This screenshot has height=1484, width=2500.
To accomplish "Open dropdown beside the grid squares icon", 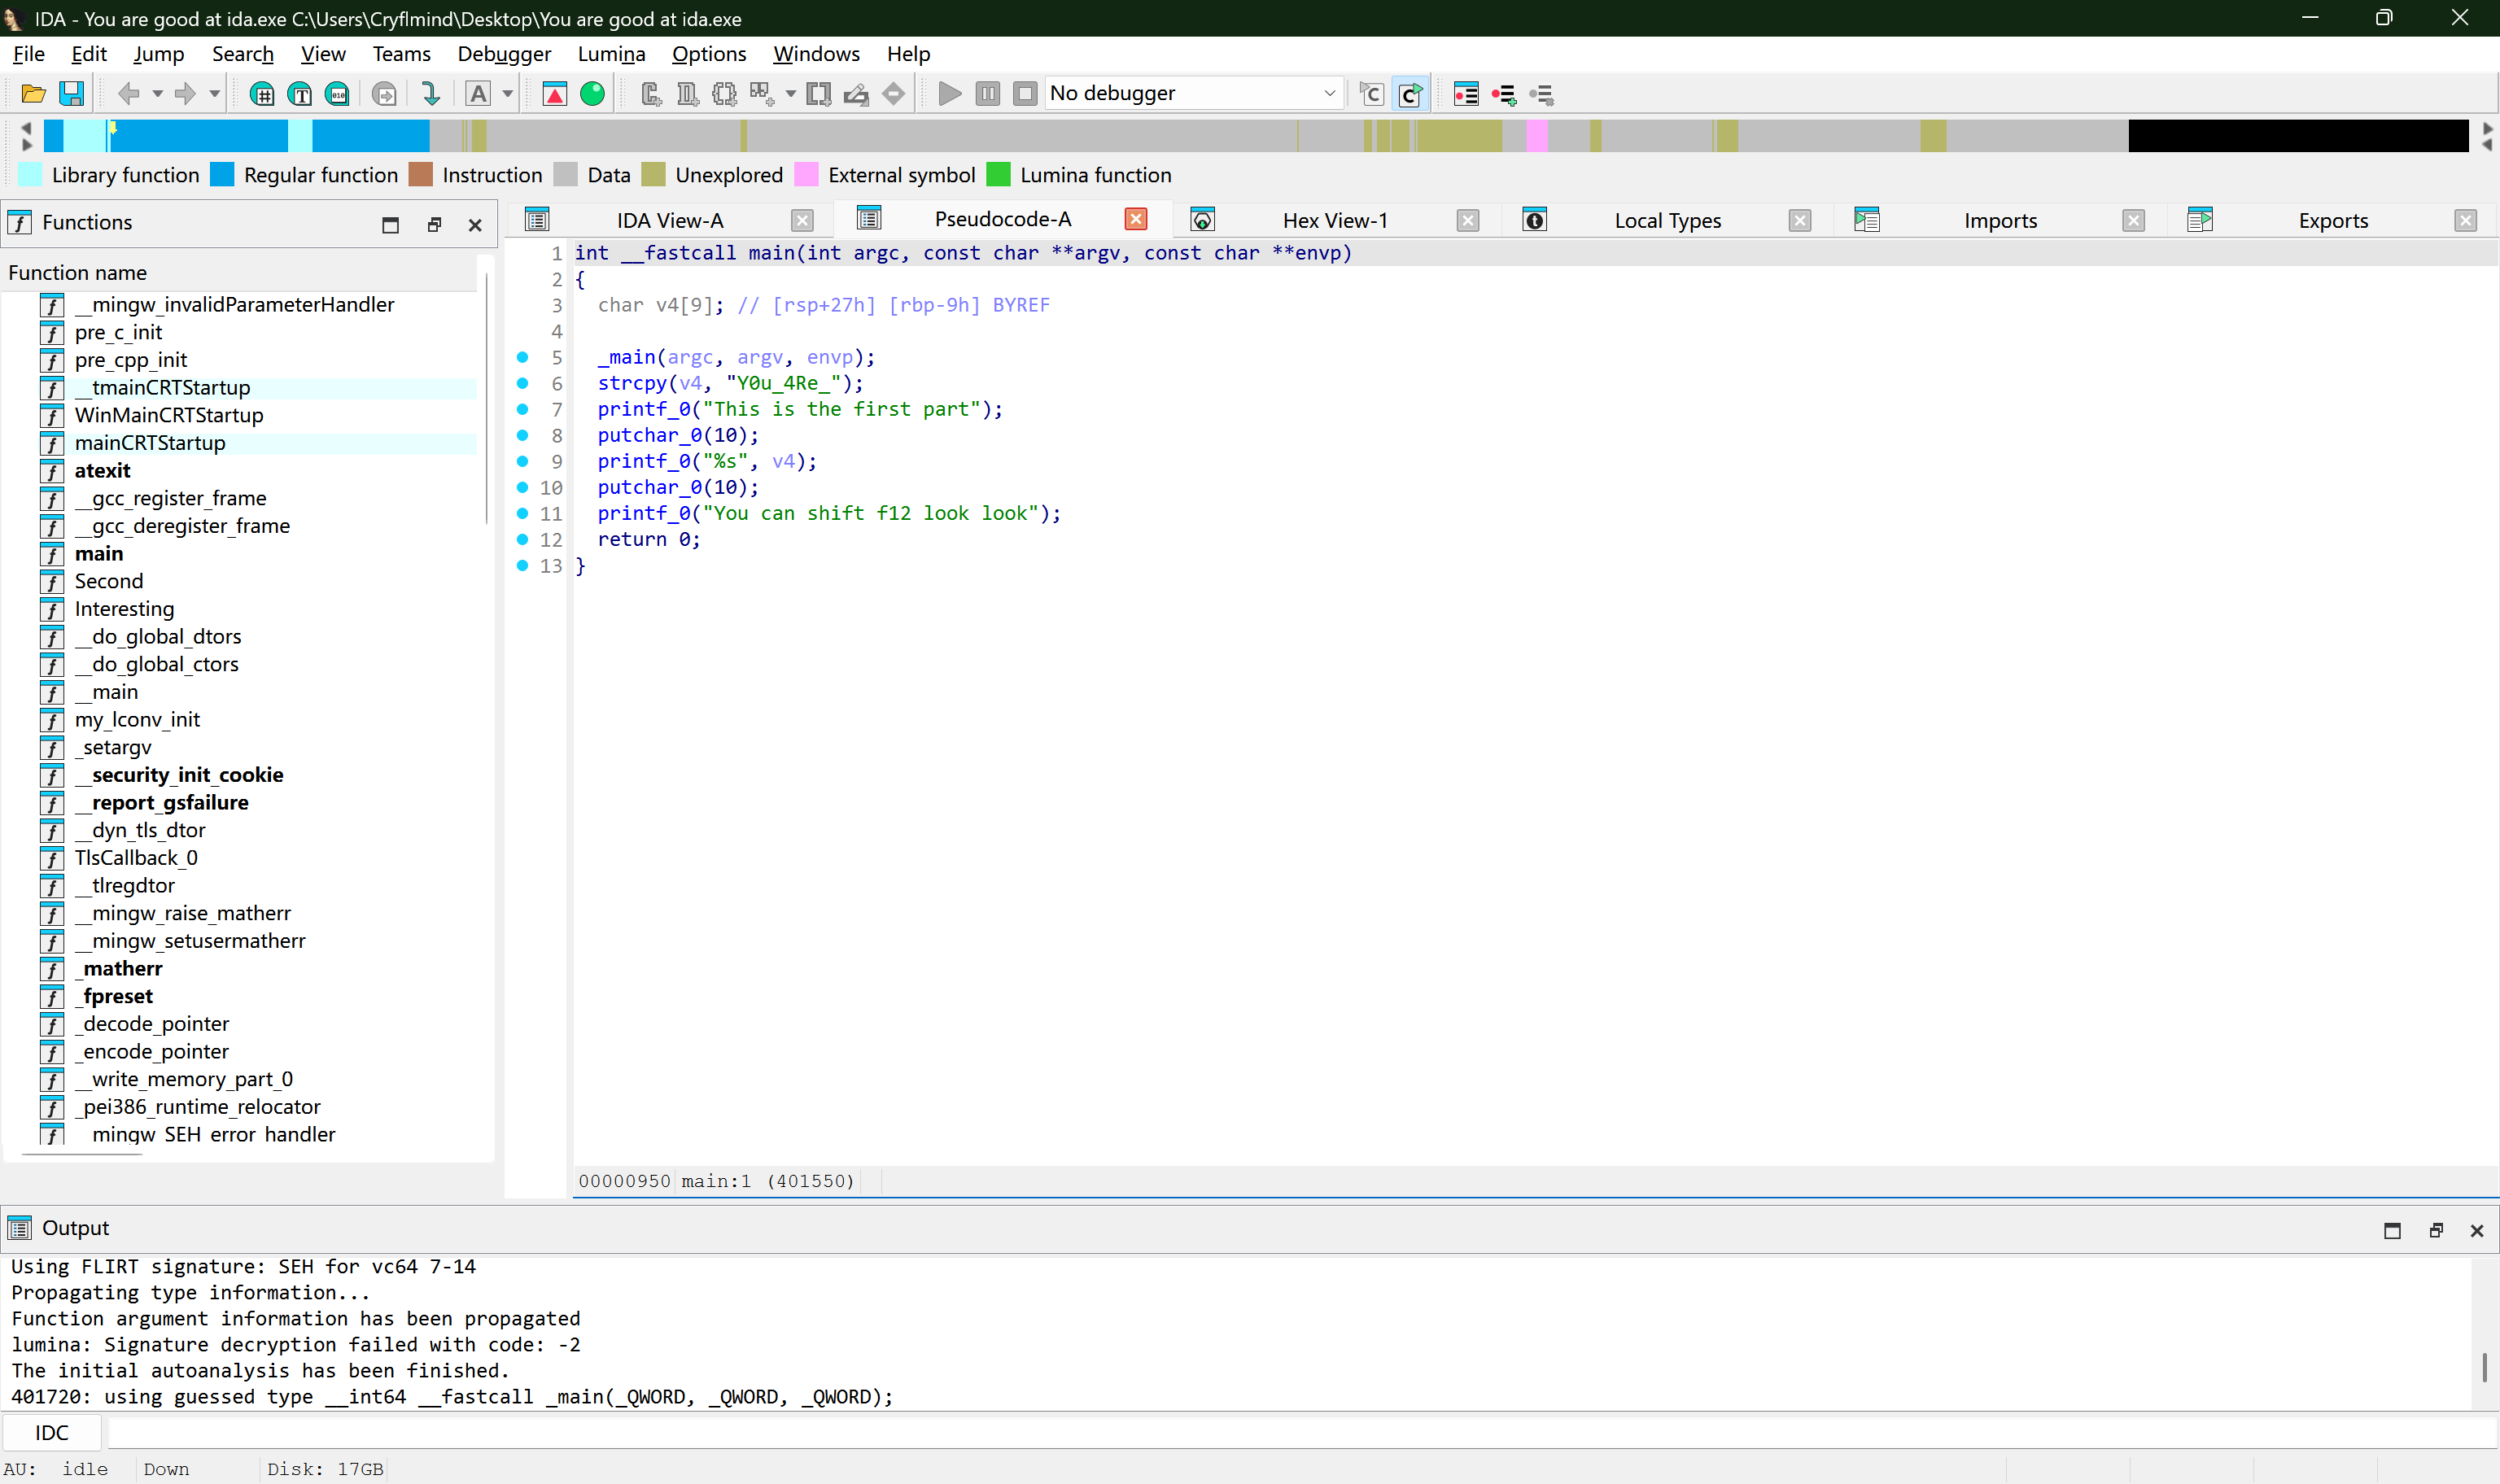I will pos(791,94).
